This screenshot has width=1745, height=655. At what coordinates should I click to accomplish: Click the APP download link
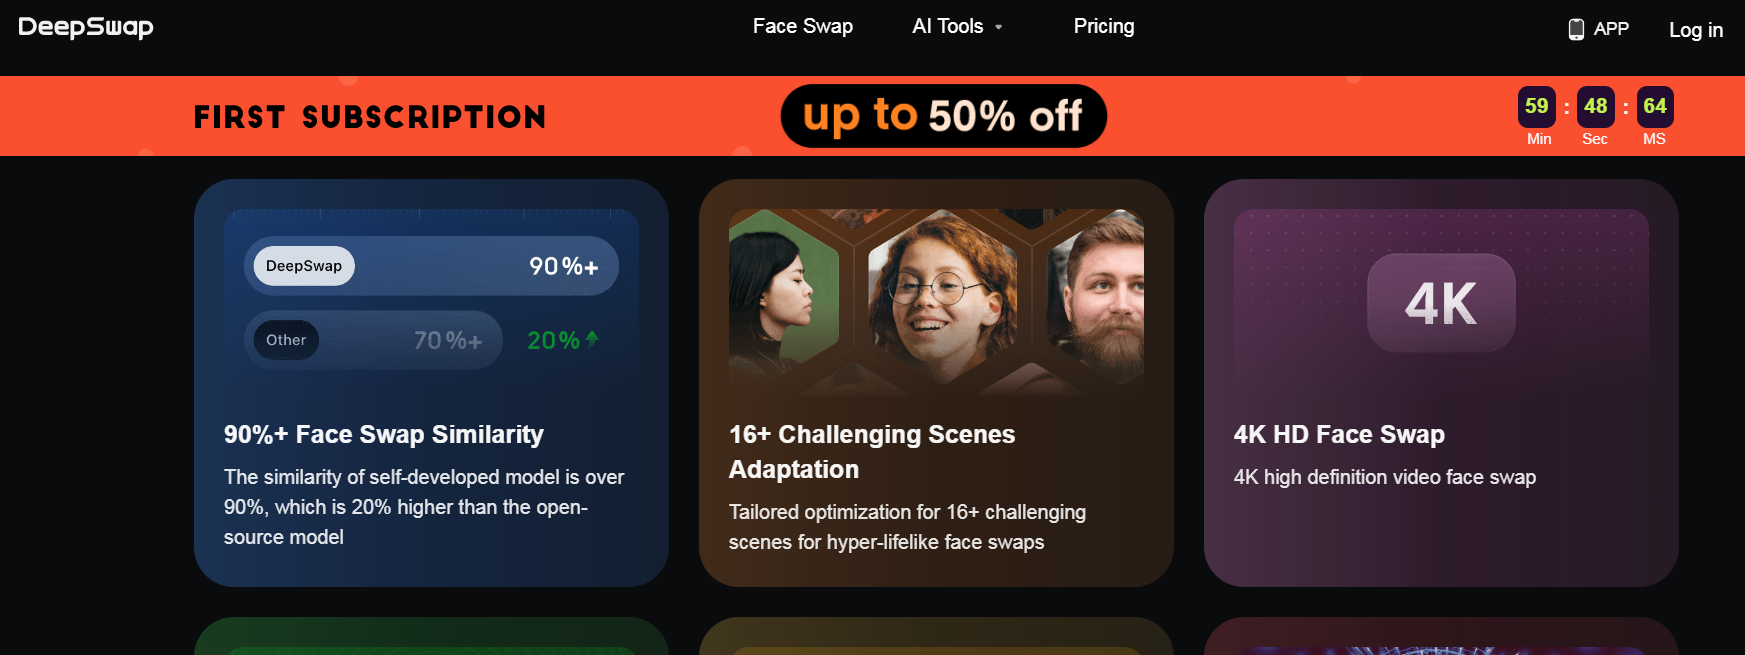tap(1610, 29)
